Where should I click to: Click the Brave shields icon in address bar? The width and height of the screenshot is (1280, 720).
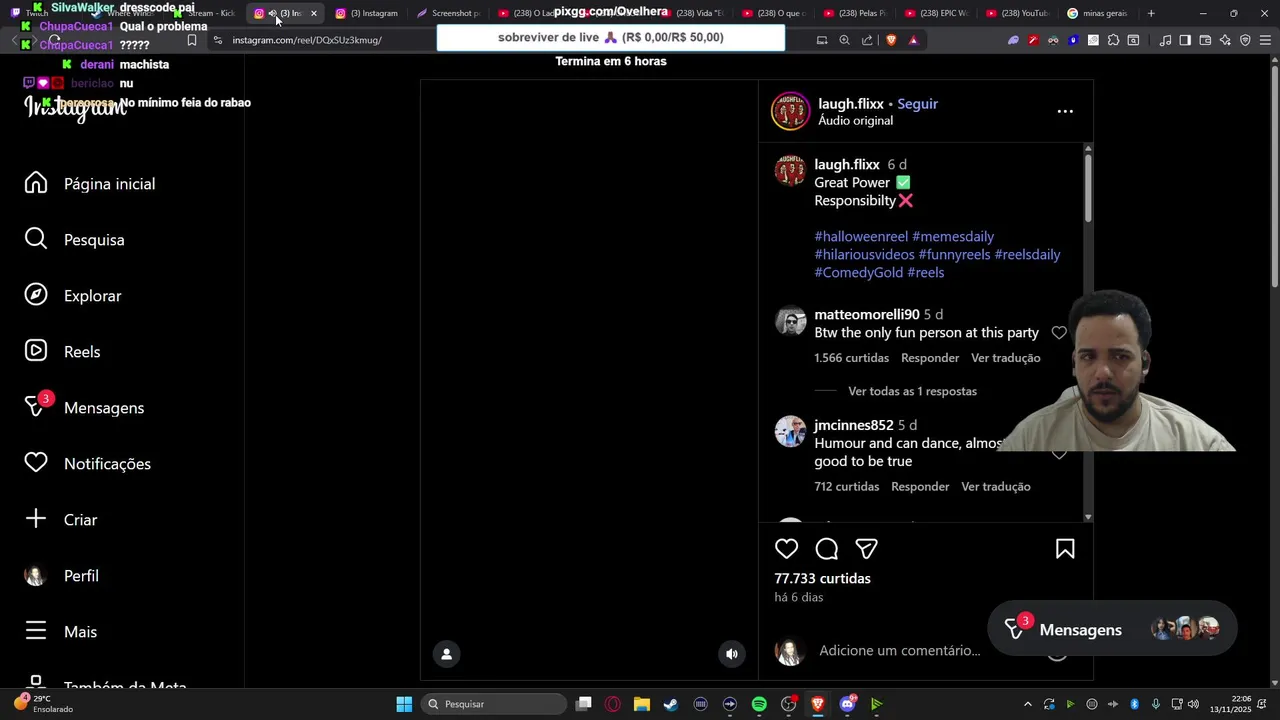coord(891,40)
